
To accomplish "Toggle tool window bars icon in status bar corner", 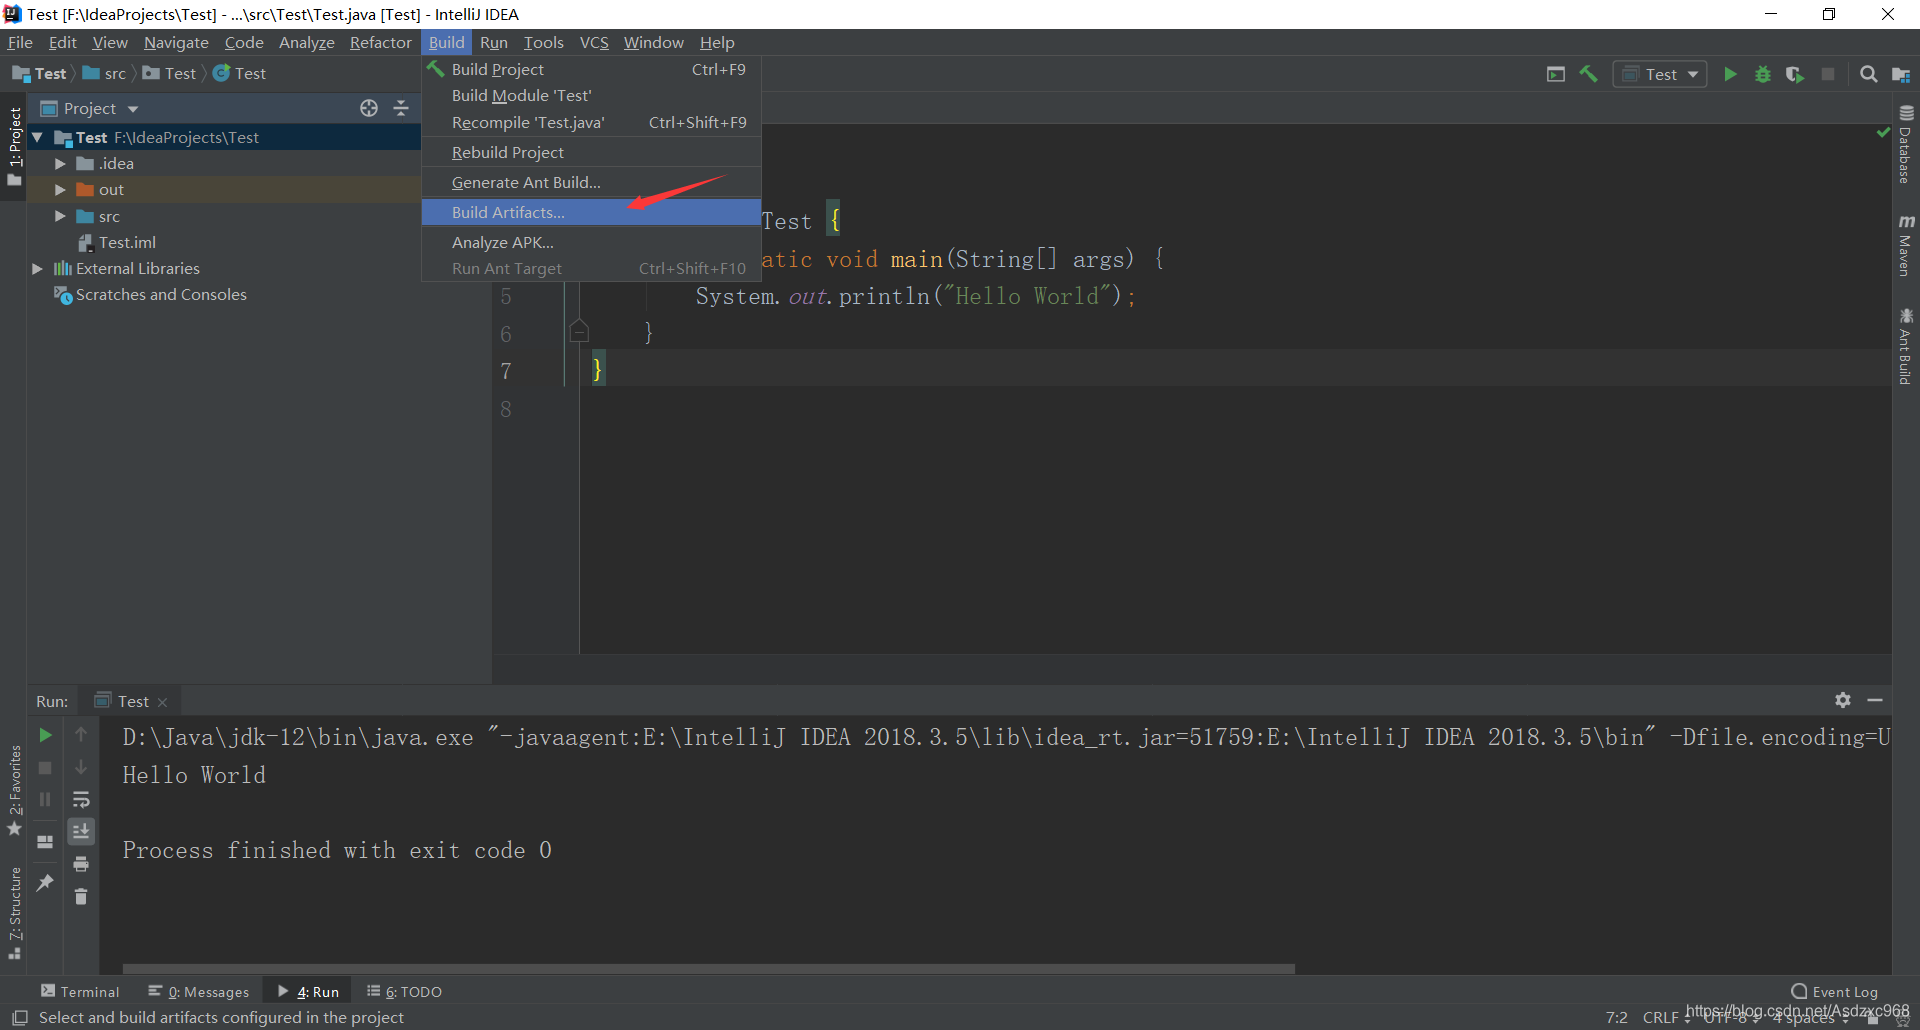I will pyautogui.click(x=19, y=1017).
